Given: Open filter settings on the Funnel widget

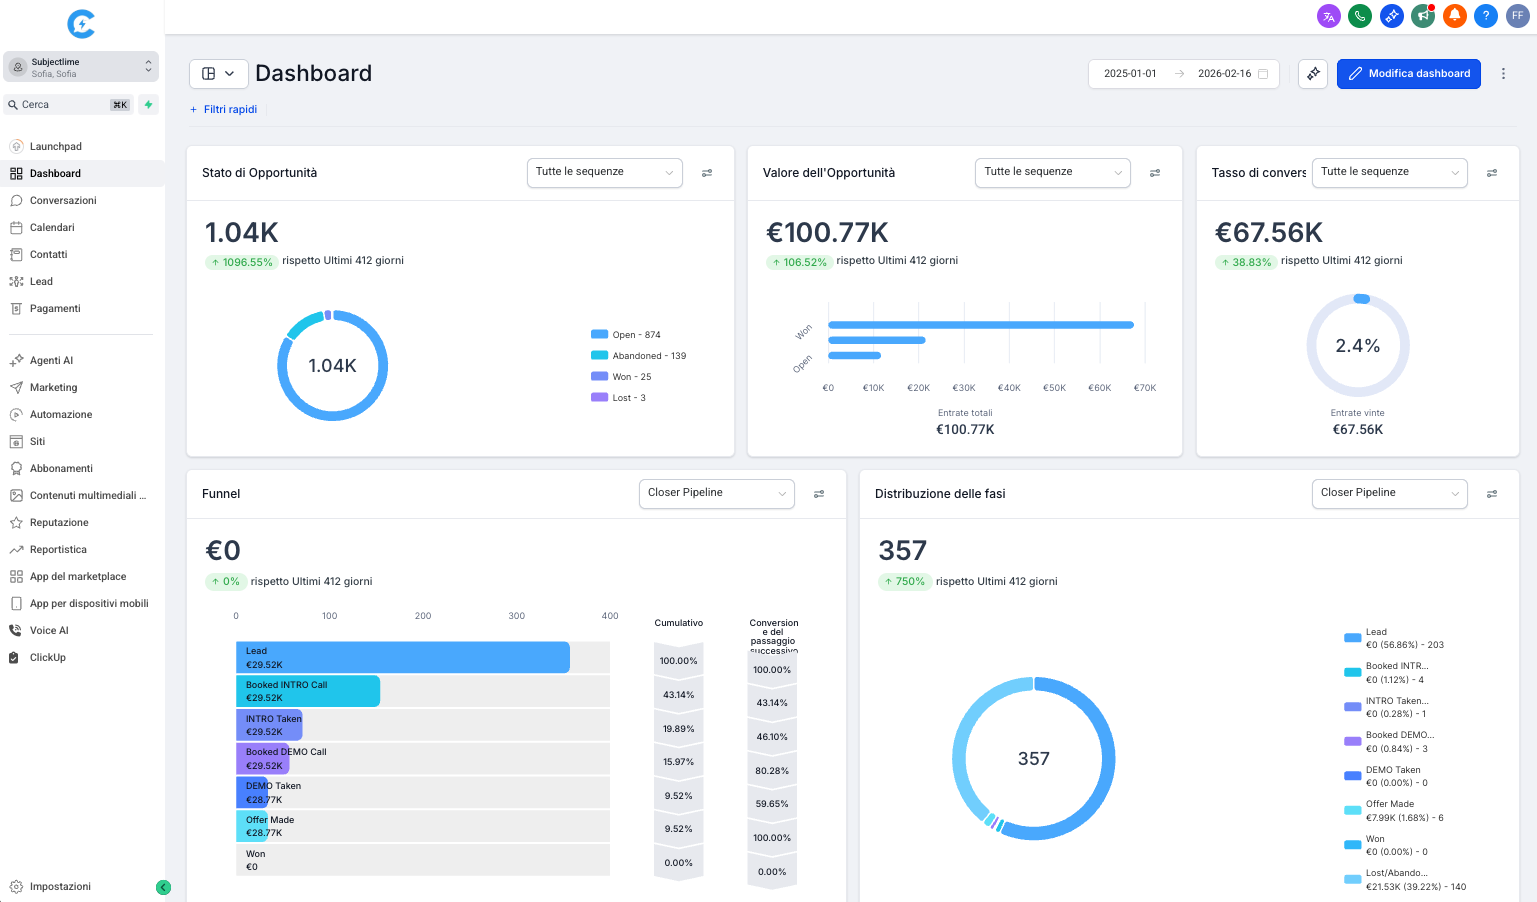Looking at the screenshot, I should click(819, 493).
